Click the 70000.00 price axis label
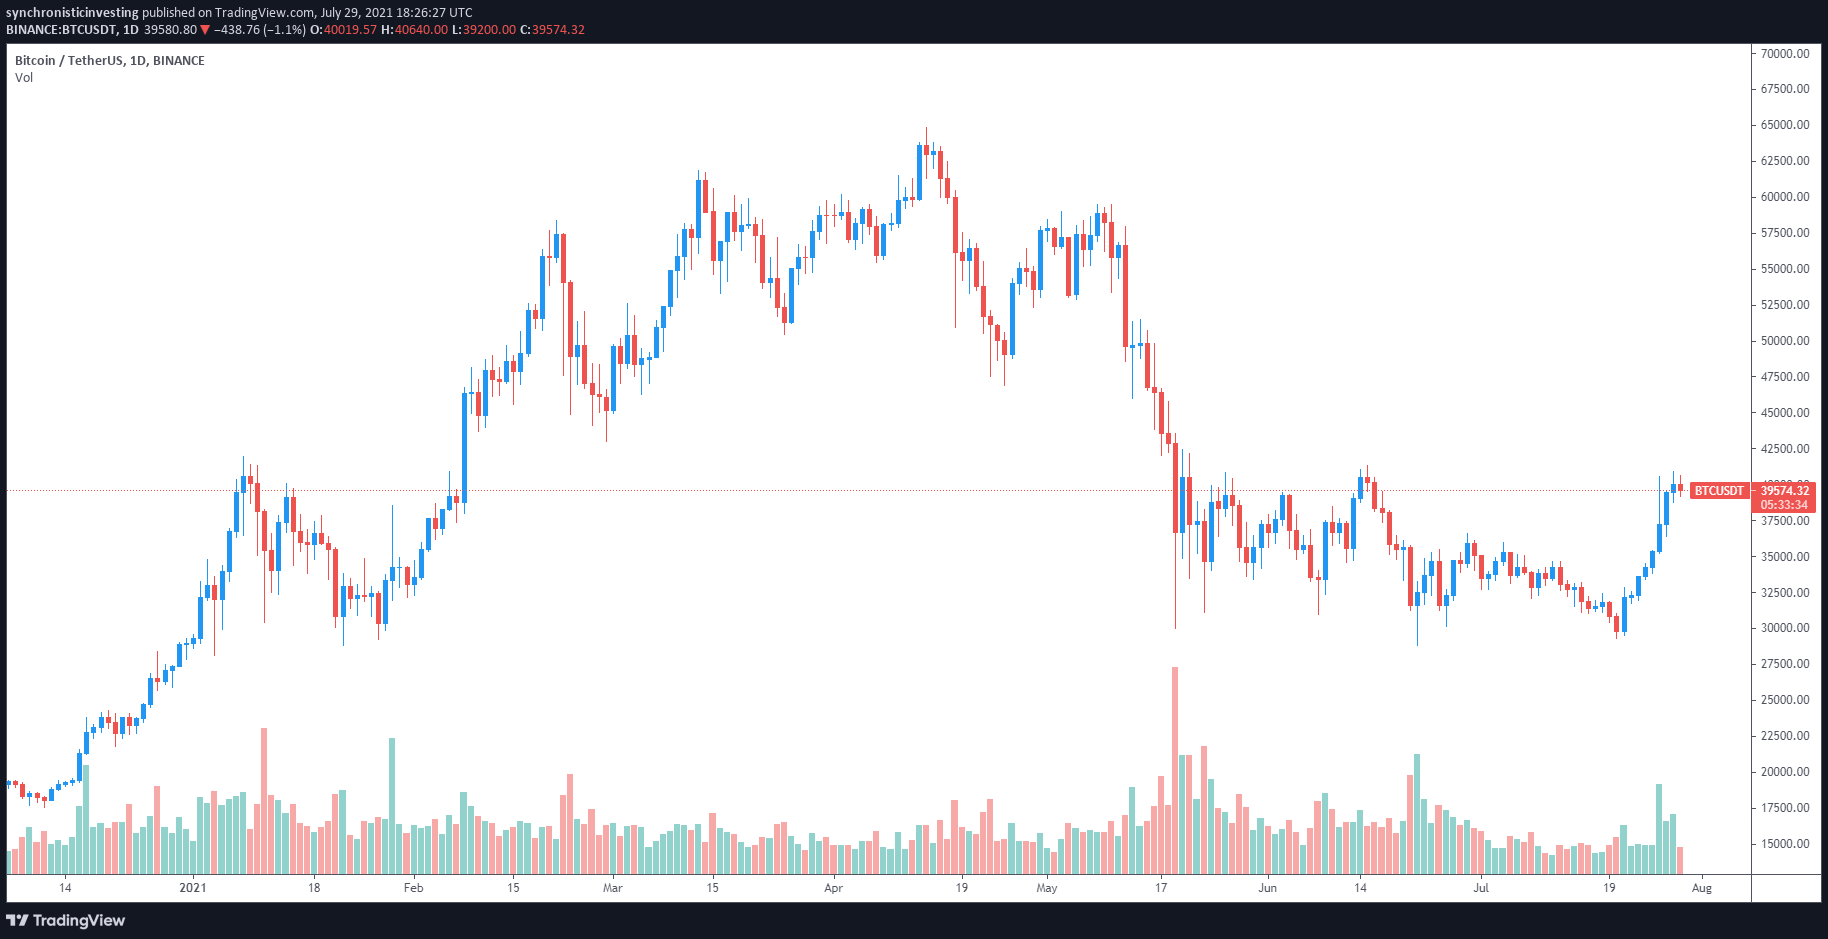 (x=1785, y=54)
